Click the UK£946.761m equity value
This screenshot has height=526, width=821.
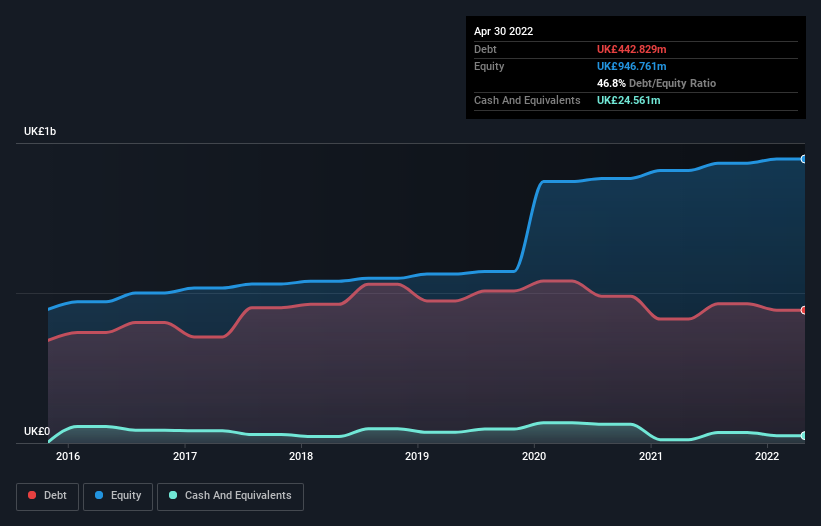pyautogui.click(x=631, y=66)
